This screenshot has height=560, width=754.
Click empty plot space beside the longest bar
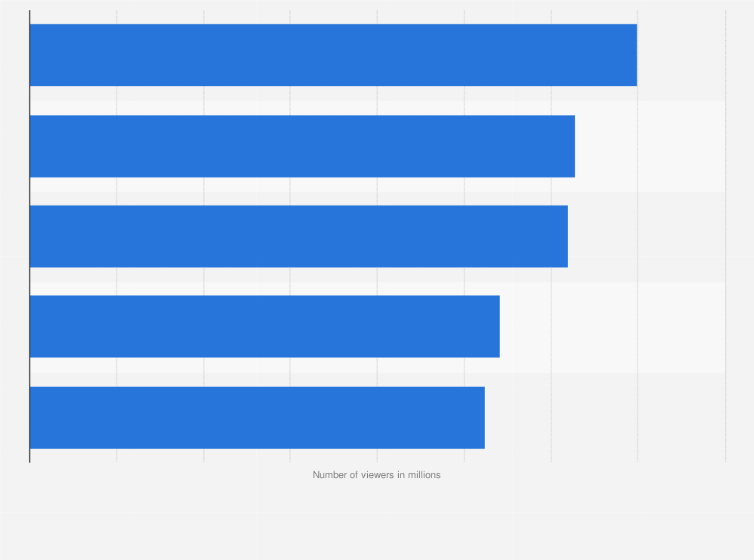coord(681,55)
